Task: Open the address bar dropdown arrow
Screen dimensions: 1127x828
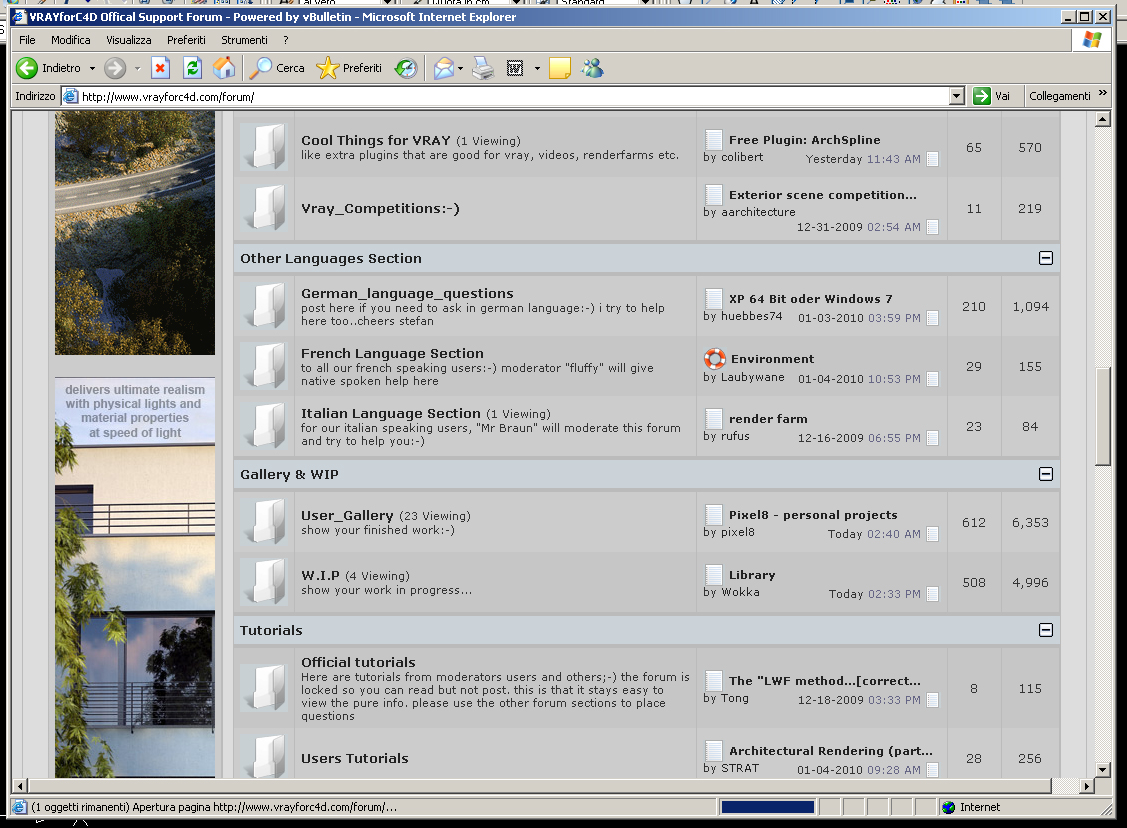Action: coord(957,96)
